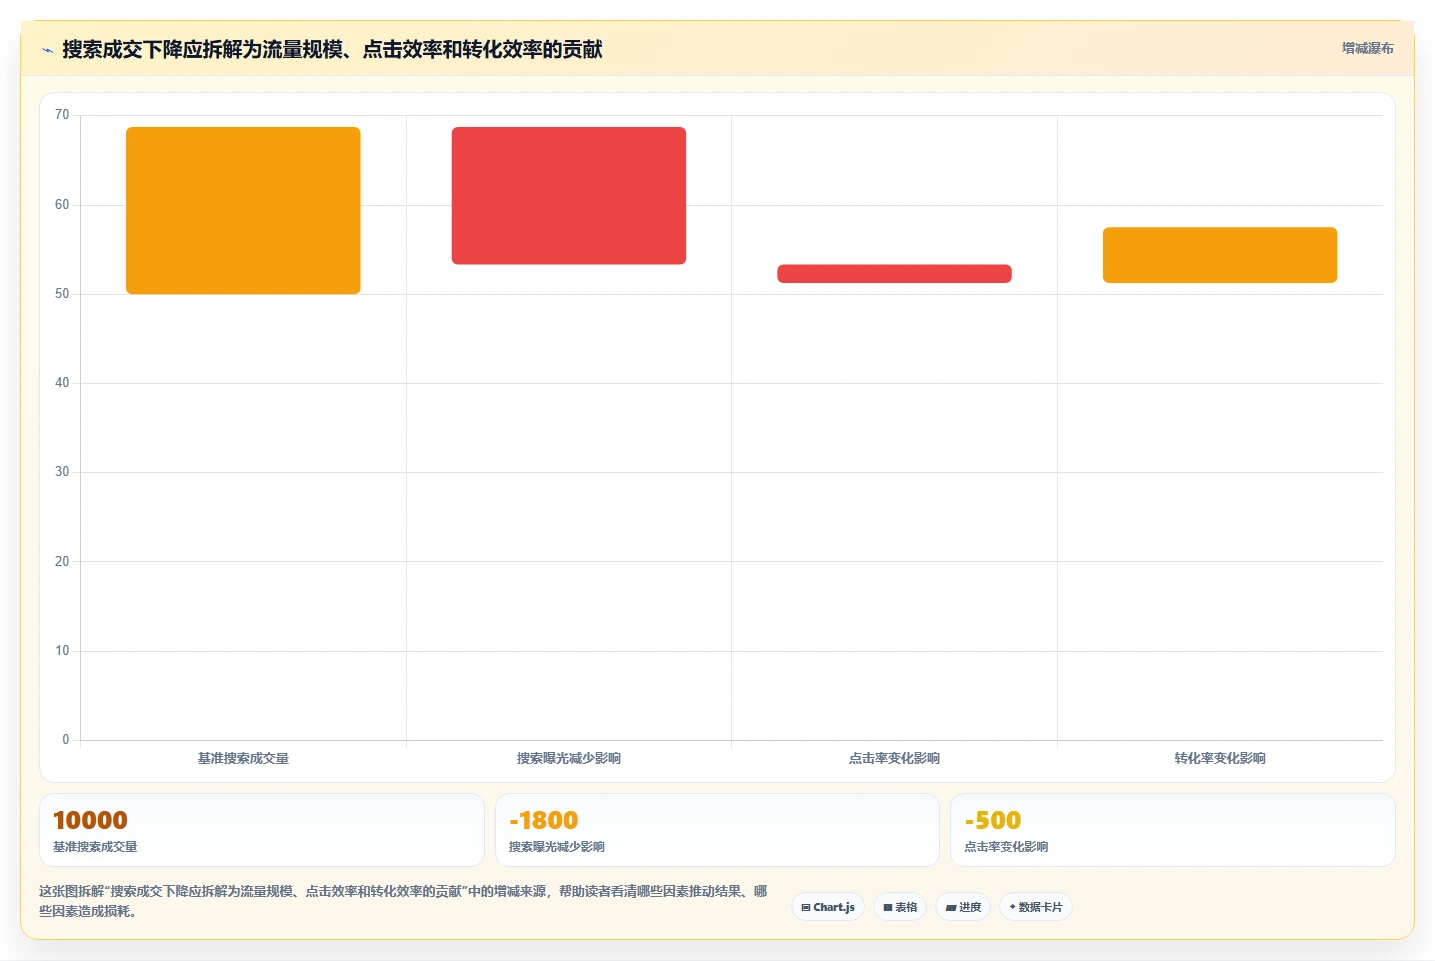
Task: Click the -500 点击率变化影响 data card
Action: (x=1172, y=830)
